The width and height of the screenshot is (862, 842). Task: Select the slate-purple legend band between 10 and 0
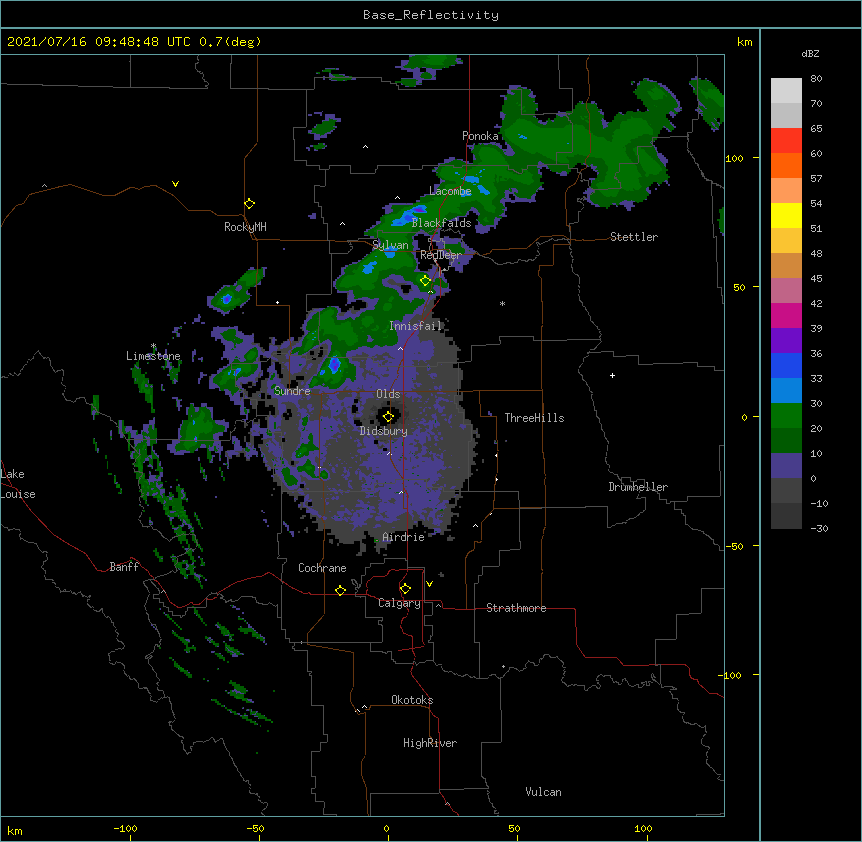[x=786, y=466]
